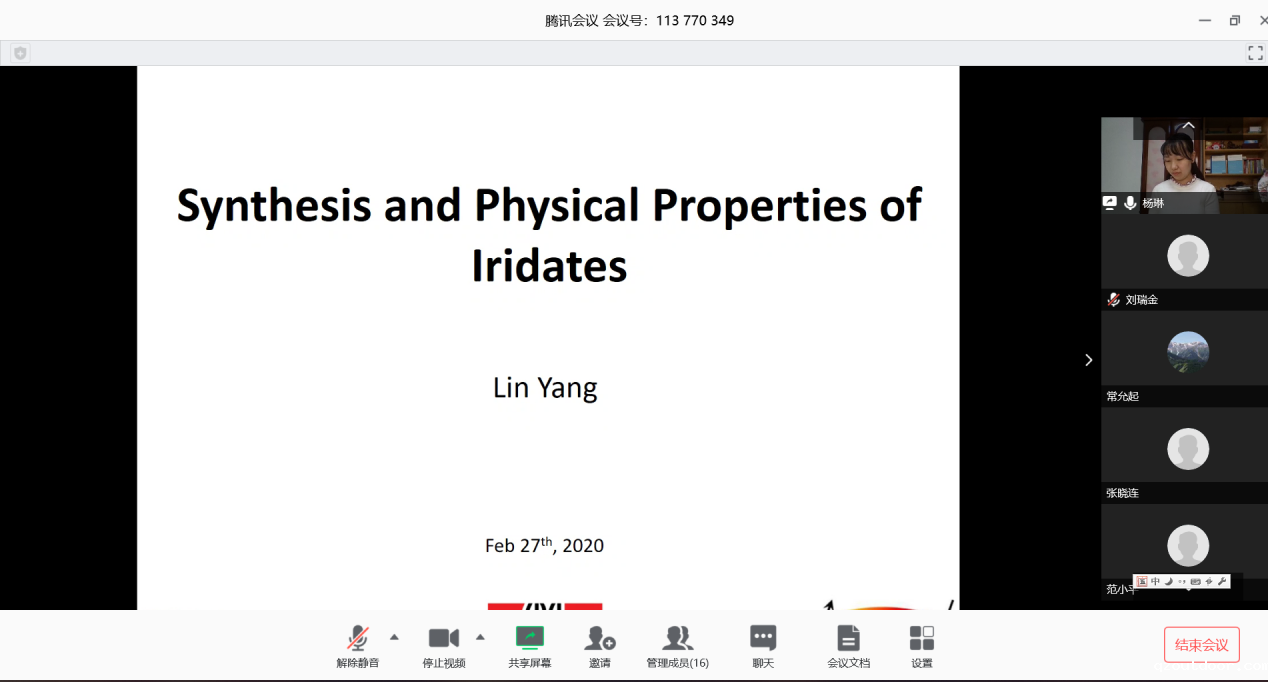Open video options arrow beside camera

click(480, 637)
